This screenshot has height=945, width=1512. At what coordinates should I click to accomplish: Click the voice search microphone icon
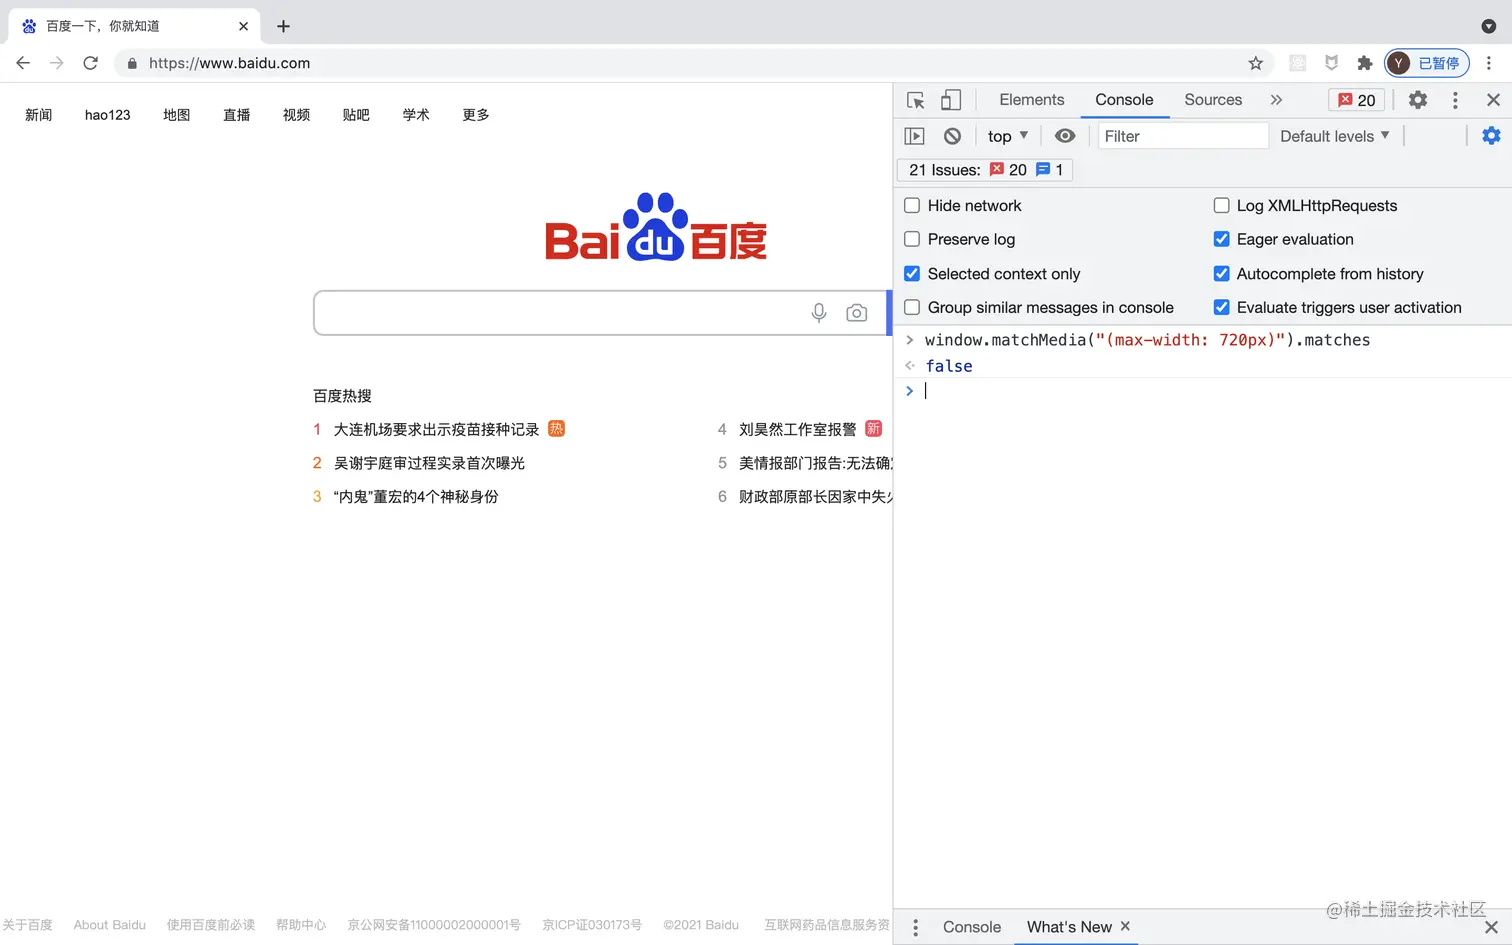(819, 313)
